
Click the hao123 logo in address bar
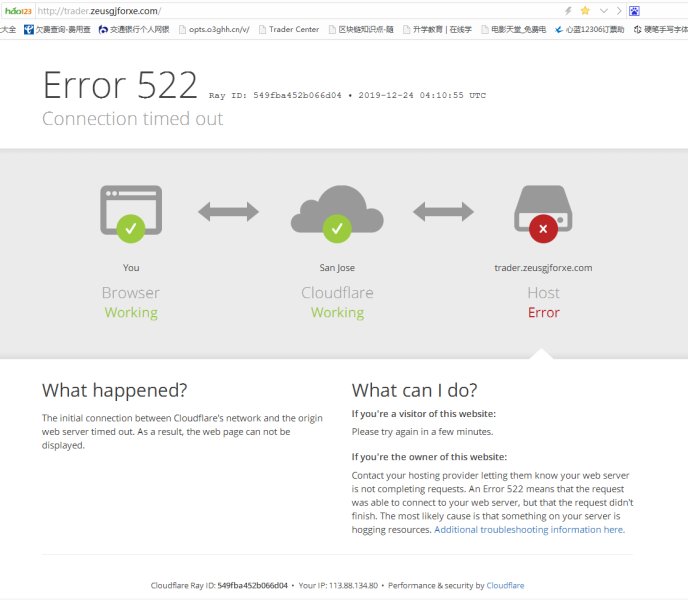coord(18,11)
